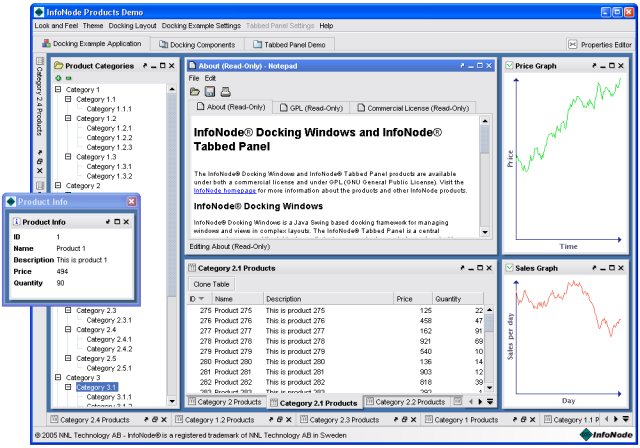Screen dimensions: 640x448
Task: Minimize the Sales Graph panel
Action: click(603, 268)
